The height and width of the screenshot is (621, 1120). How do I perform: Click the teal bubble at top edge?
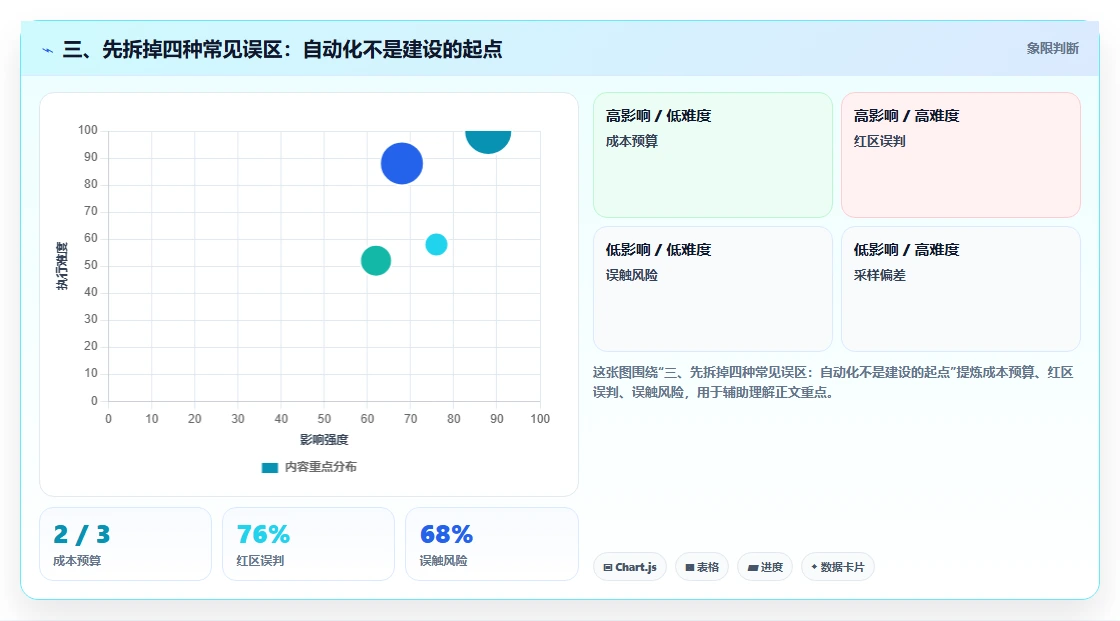point(488,141)
